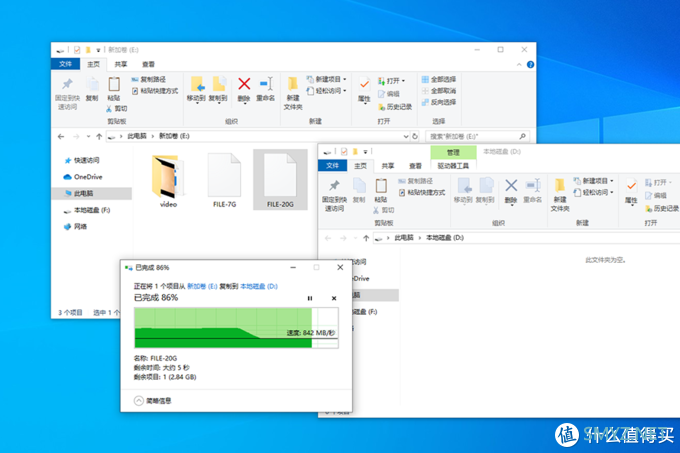Click the Up arrow in E: window navigation

click(x=99, y=137)
